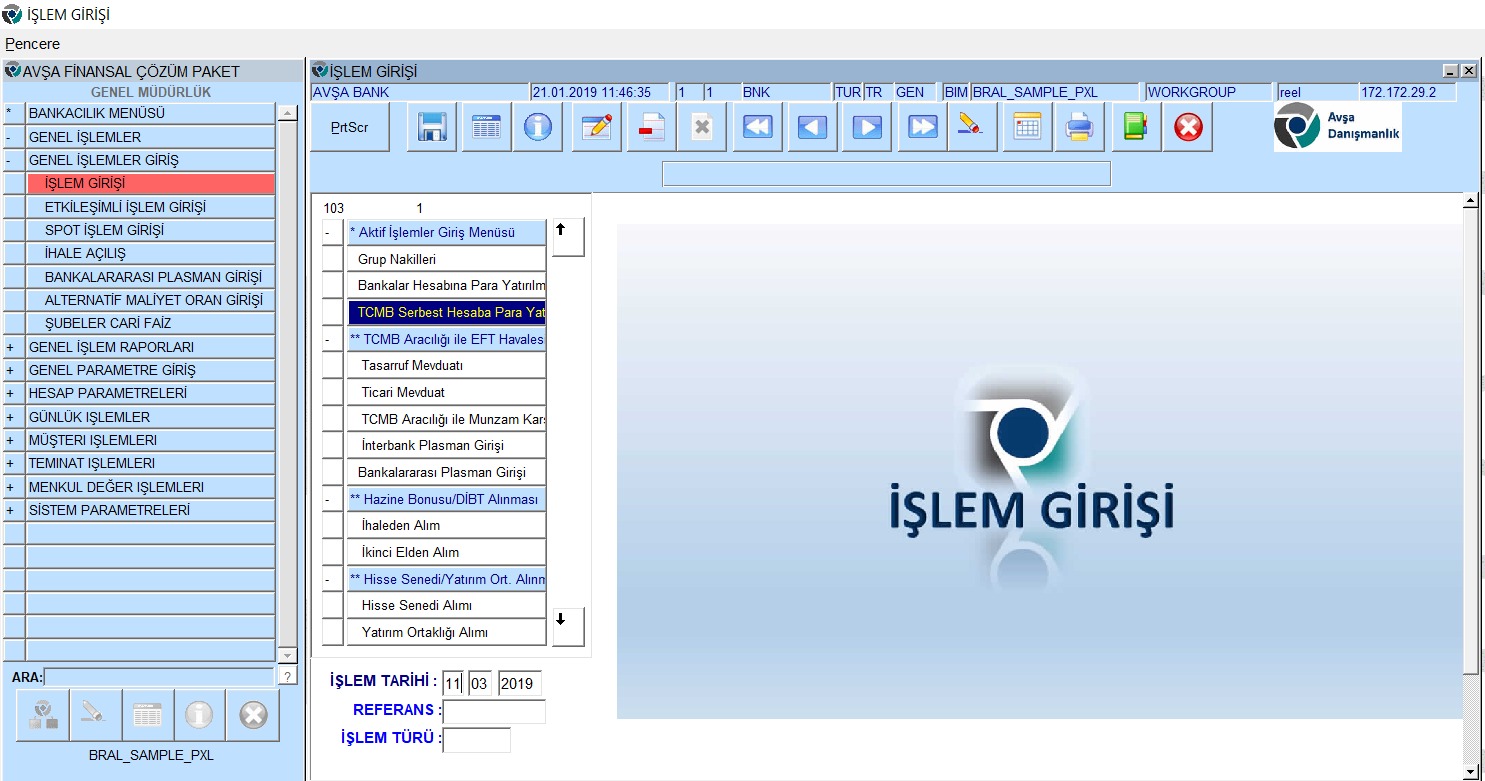Open the calendar grid icon

click(x=1027, y=128)
